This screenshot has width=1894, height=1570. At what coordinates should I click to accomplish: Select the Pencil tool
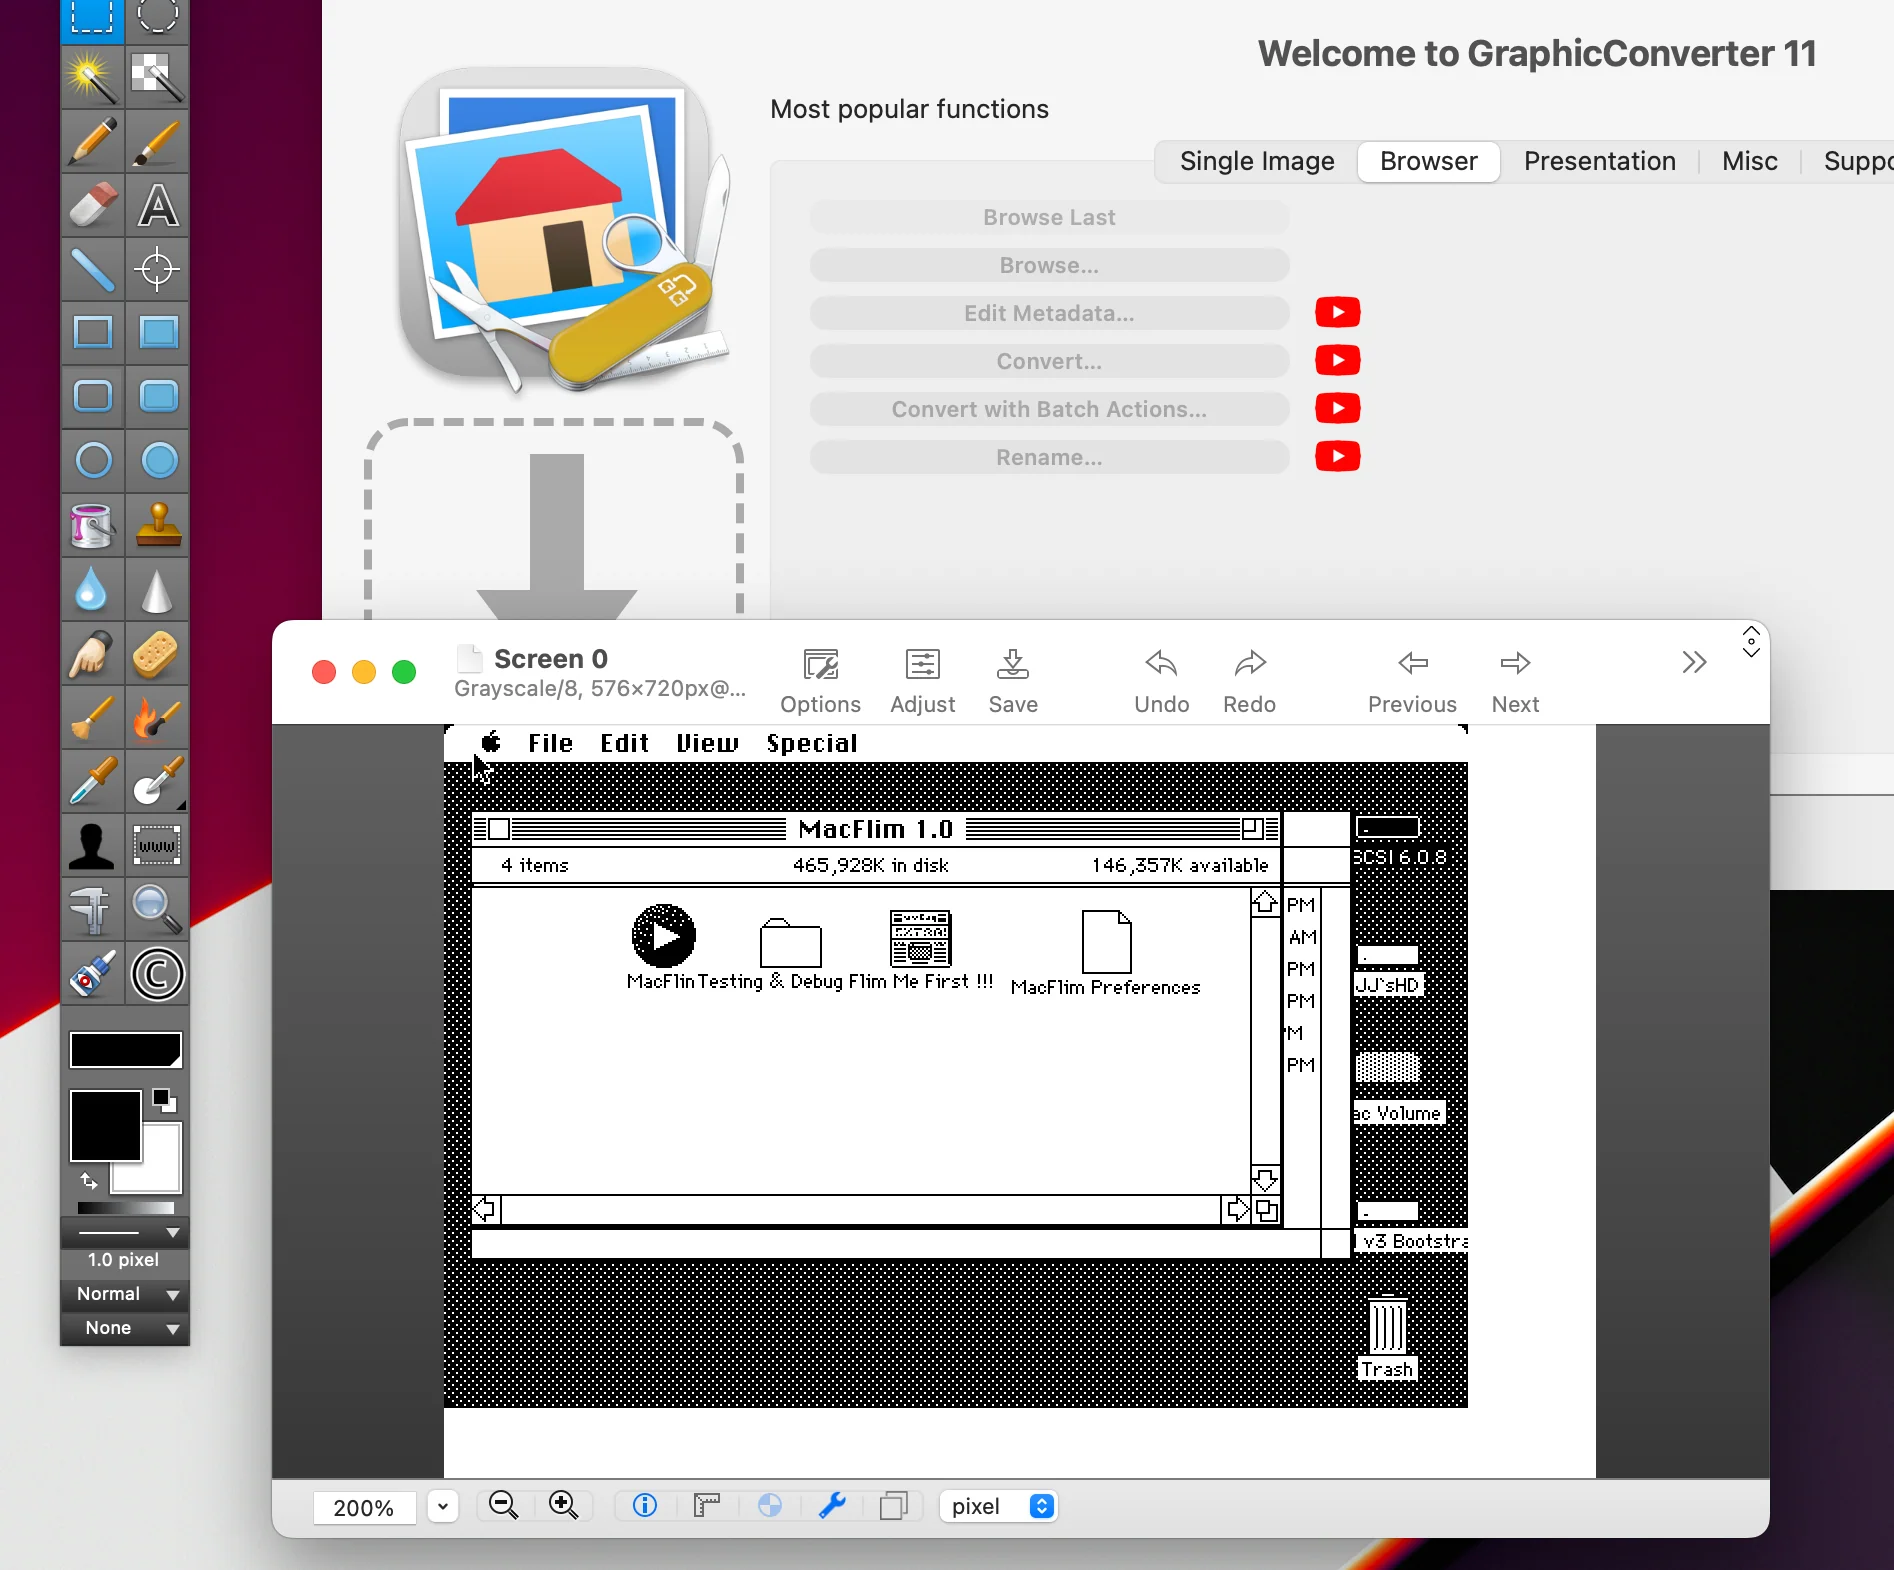click(92, 141)
